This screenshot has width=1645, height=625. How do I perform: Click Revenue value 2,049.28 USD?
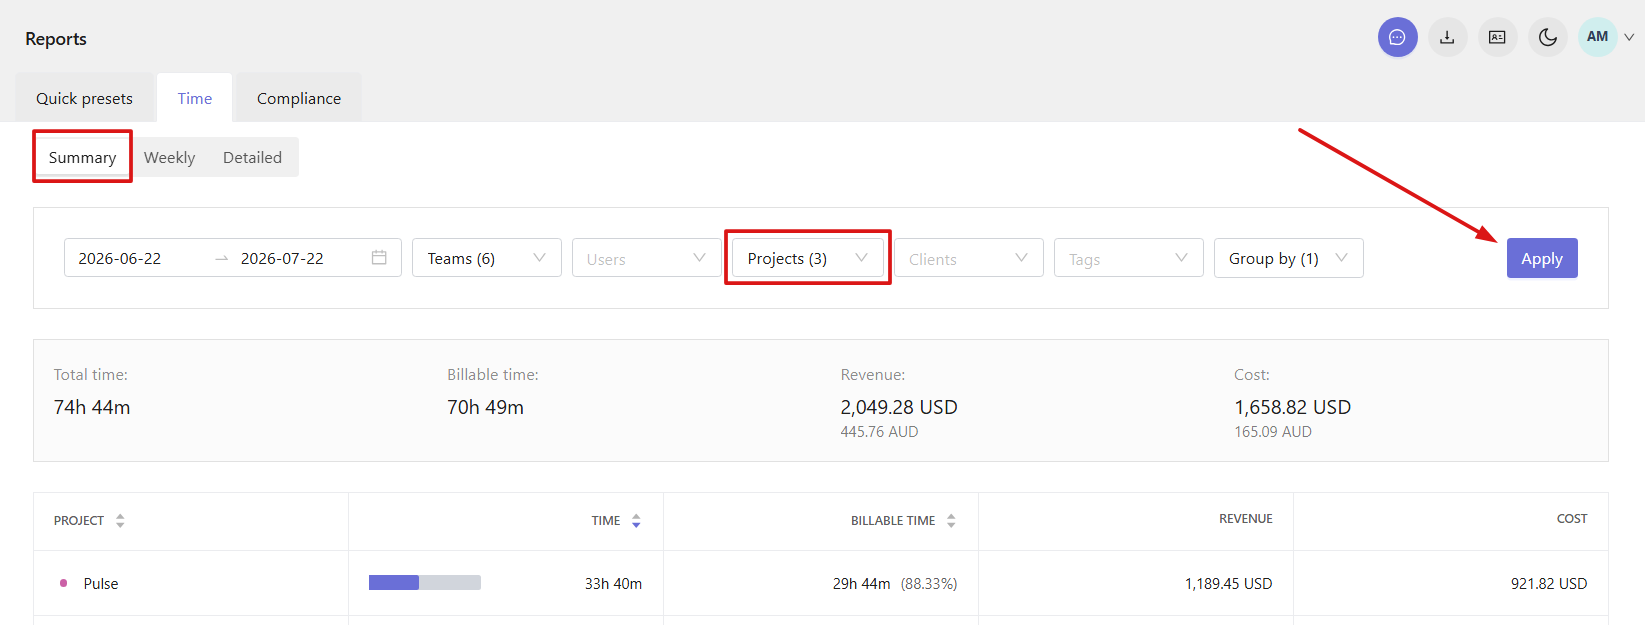(x=899, y=407)
